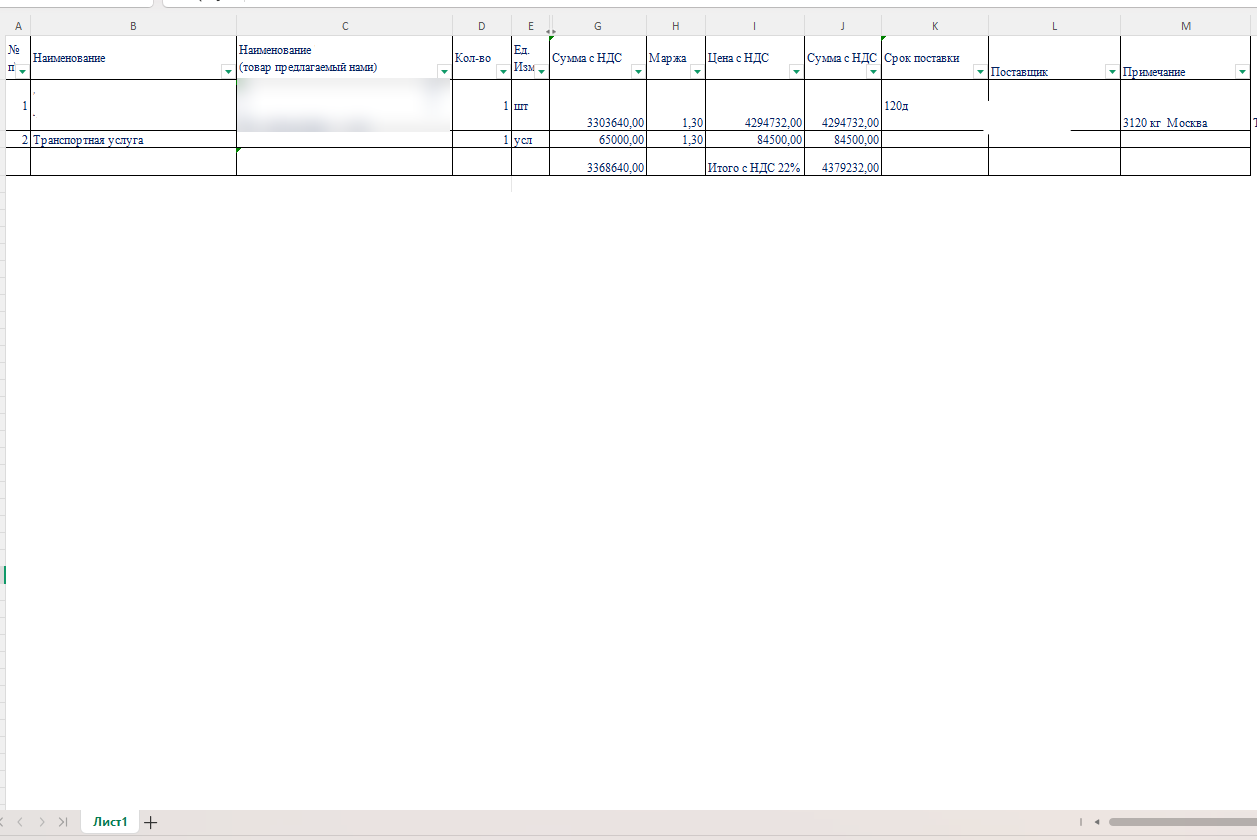Select the '3120 кг Москва' note cell

(1186, 105)
